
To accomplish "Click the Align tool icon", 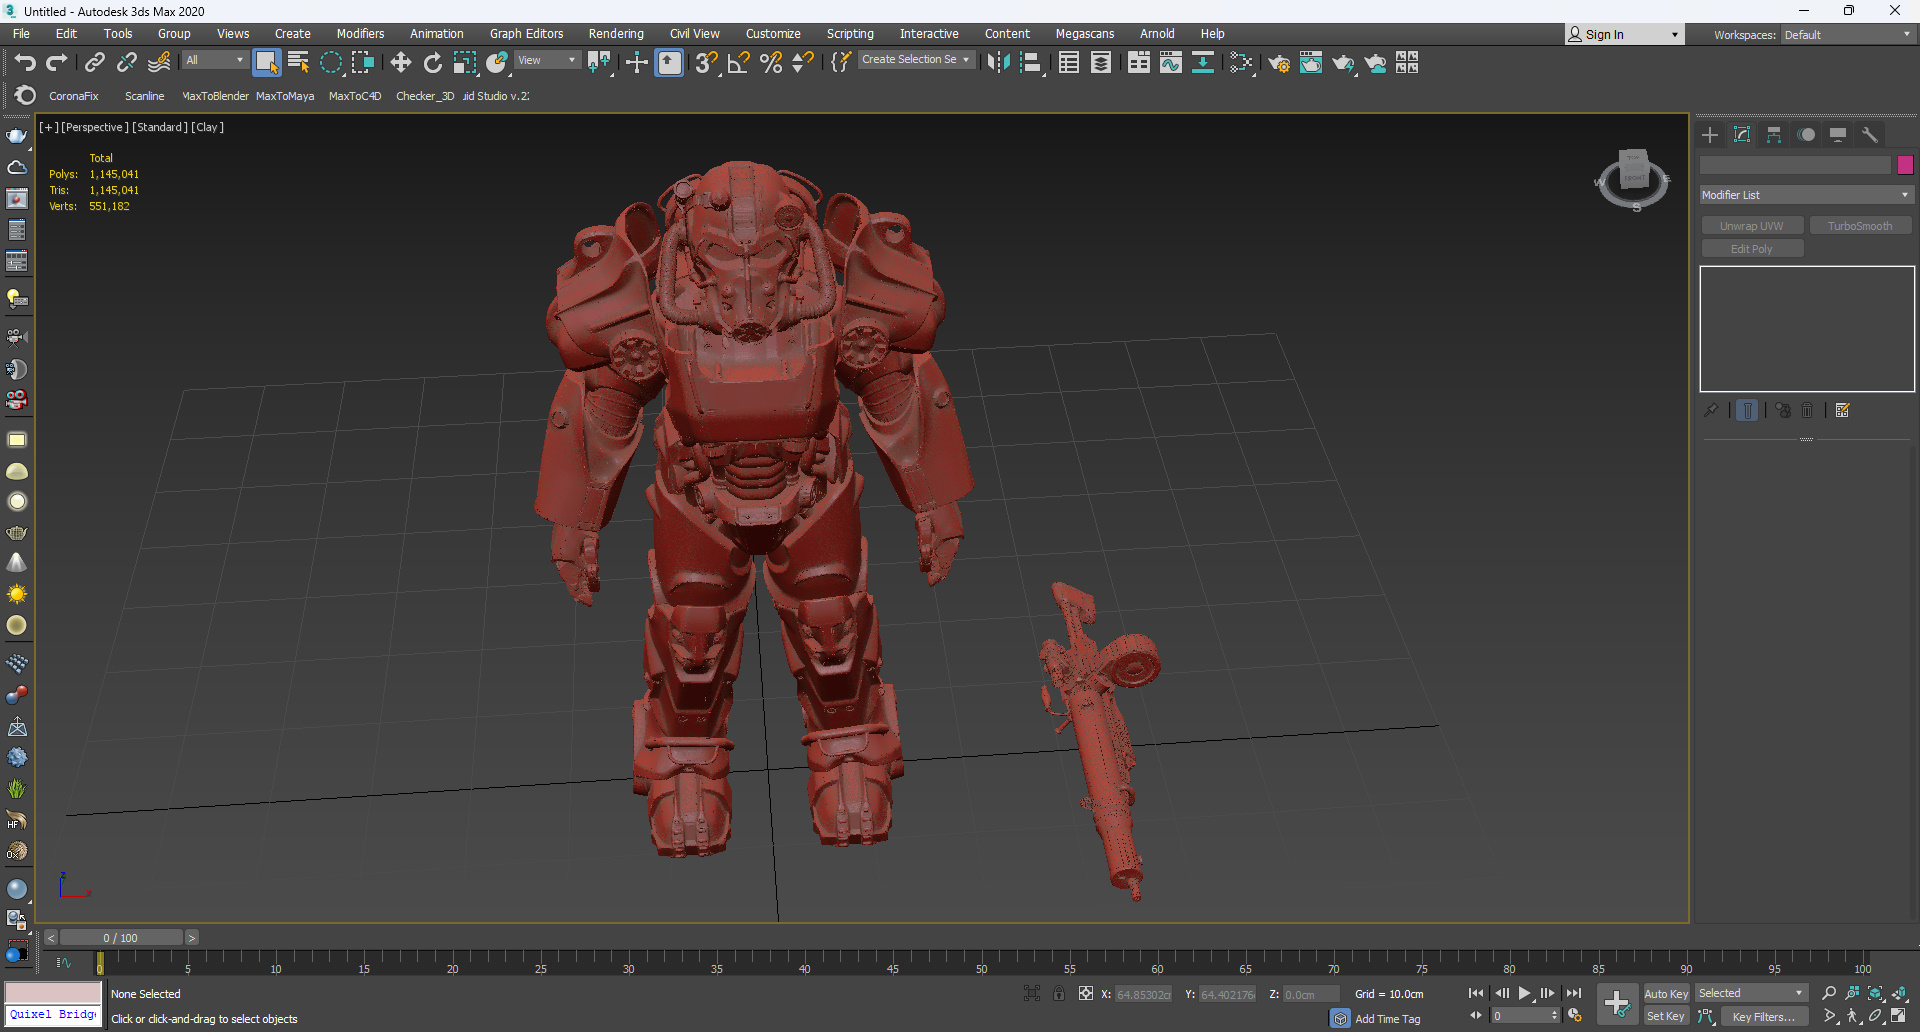I will [1031, 63].
